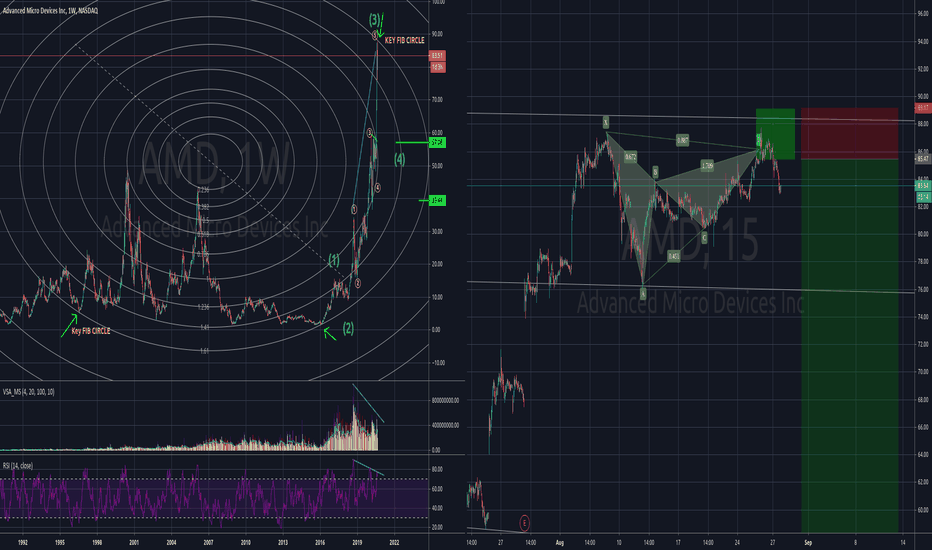The image size is (932, 550).
Task: Click the grey 85.47 entry price label
Action: tap(922, 159)
